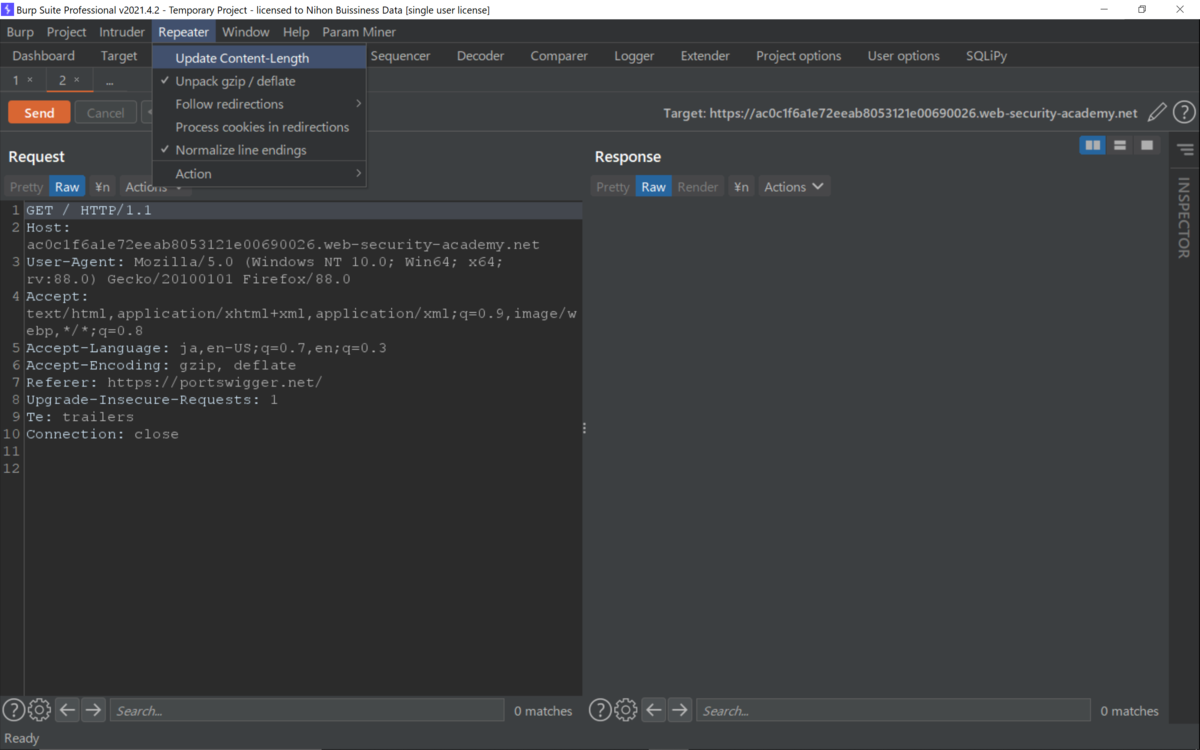This screenshot has height=750, width=1200.
Task: Expand Follow redirections submenu
Action: (x=259, y=104)
